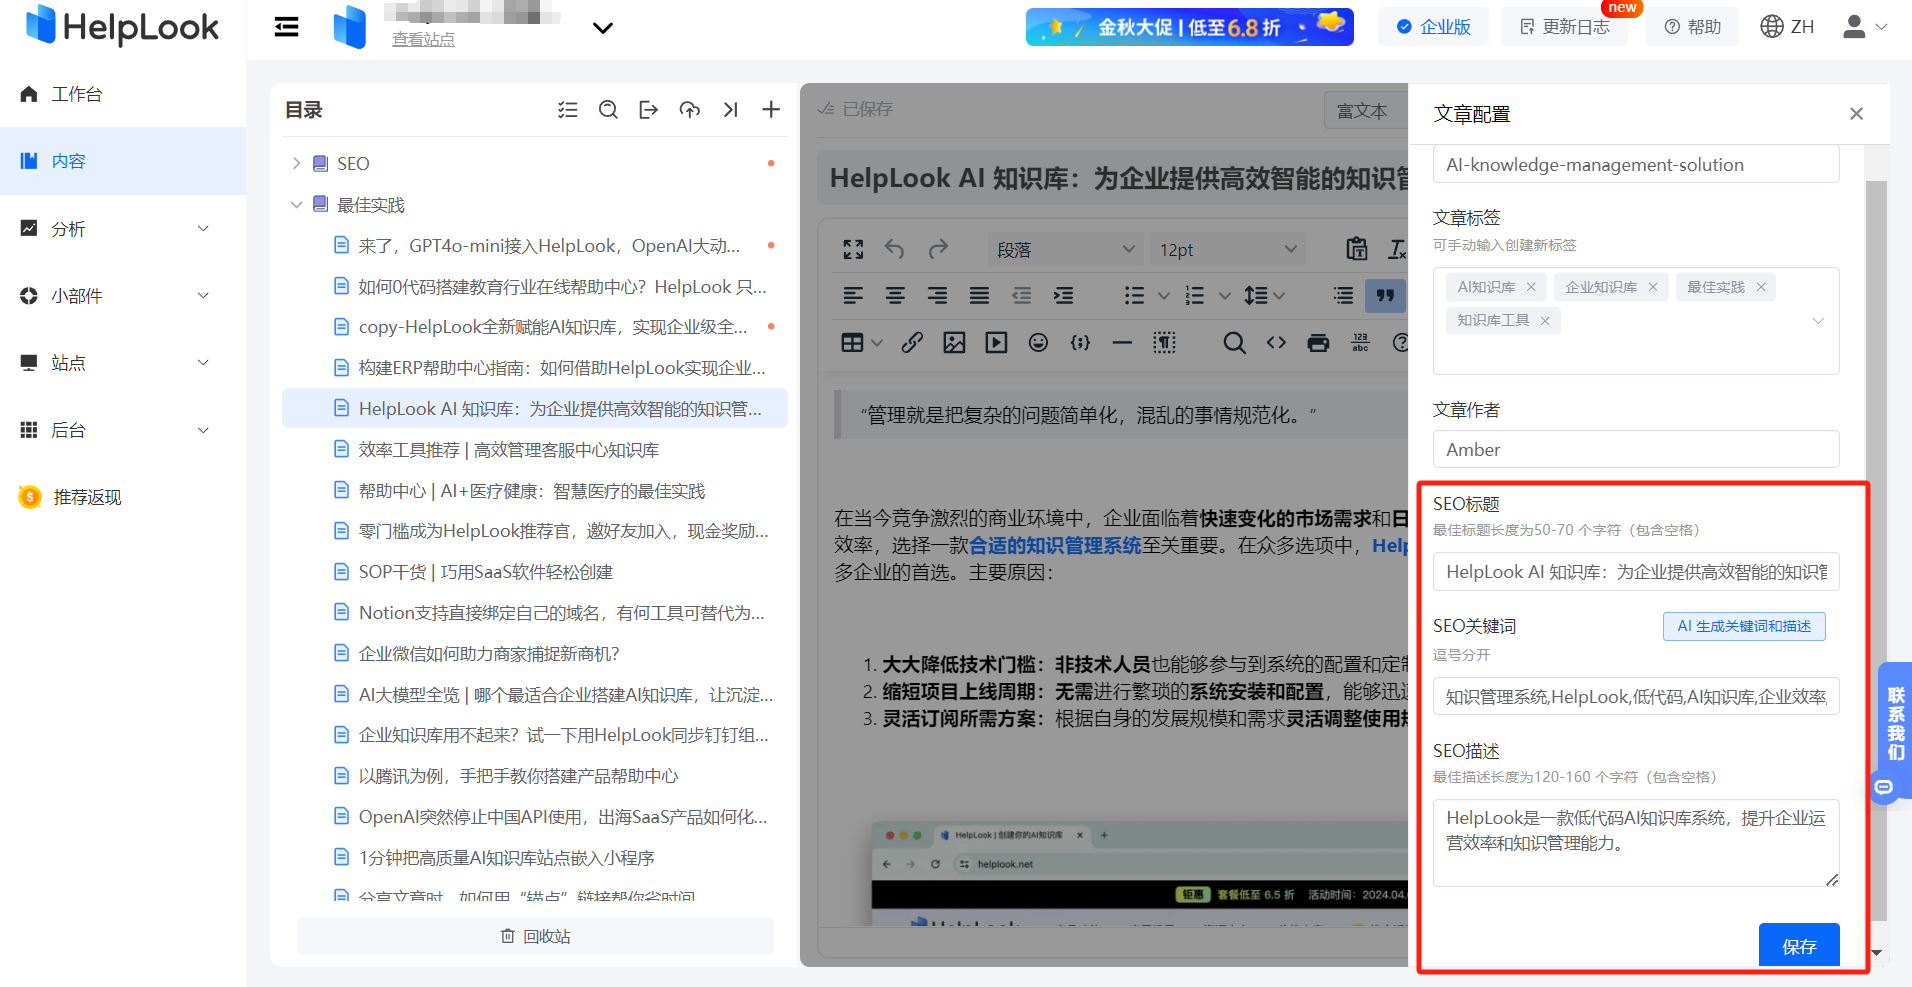Expand the 后台 sidebar menu
1912x987 pixels.
pos(204,430)
